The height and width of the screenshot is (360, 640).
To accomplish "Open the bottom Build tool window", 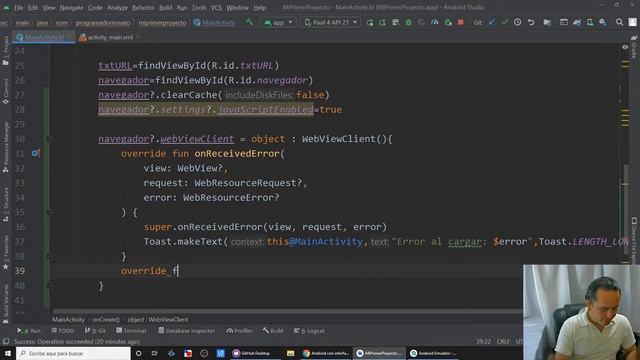I will pyautogui.click(x=273, y=331).
